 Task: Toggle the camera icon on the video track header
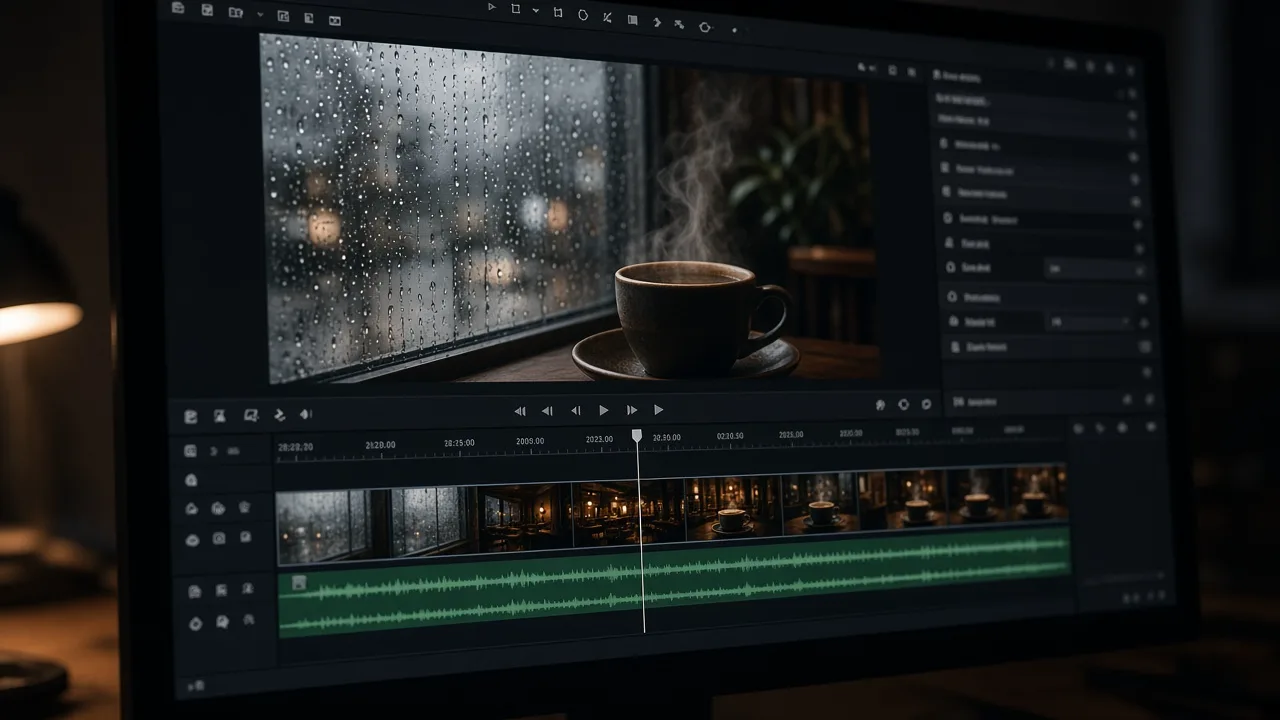[x=219, y=538]
